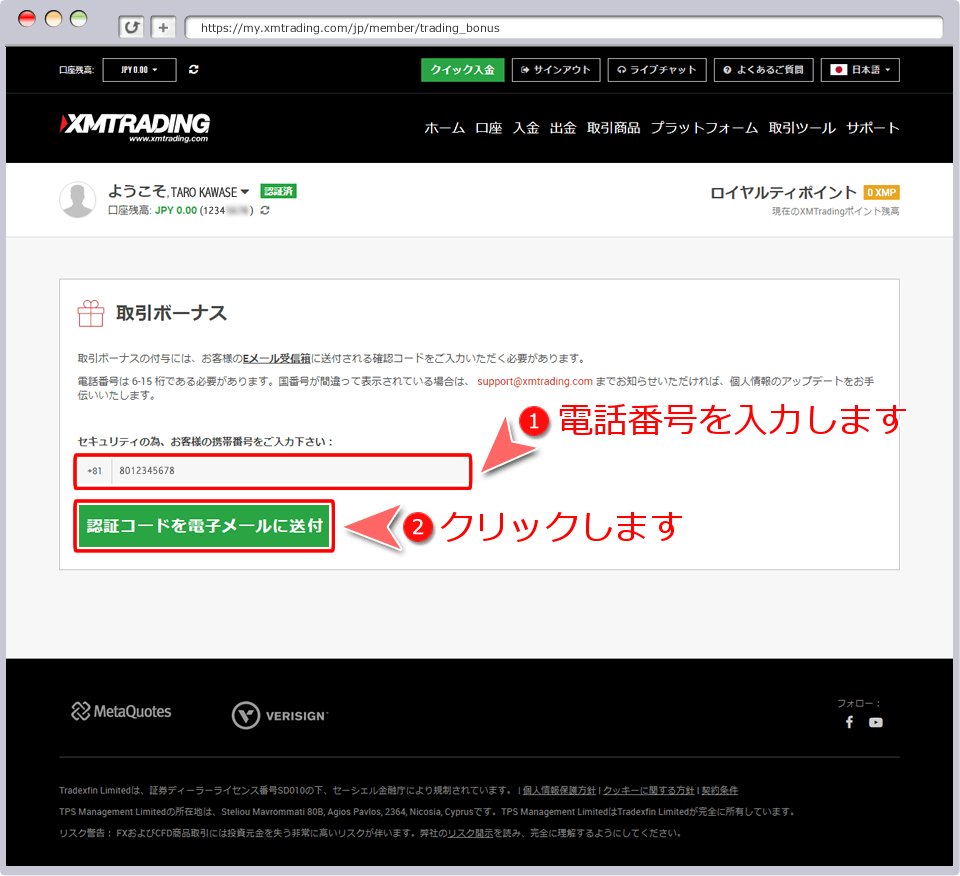
Task: Open the Eメール受信箱 link
Action: coord(277,358)
